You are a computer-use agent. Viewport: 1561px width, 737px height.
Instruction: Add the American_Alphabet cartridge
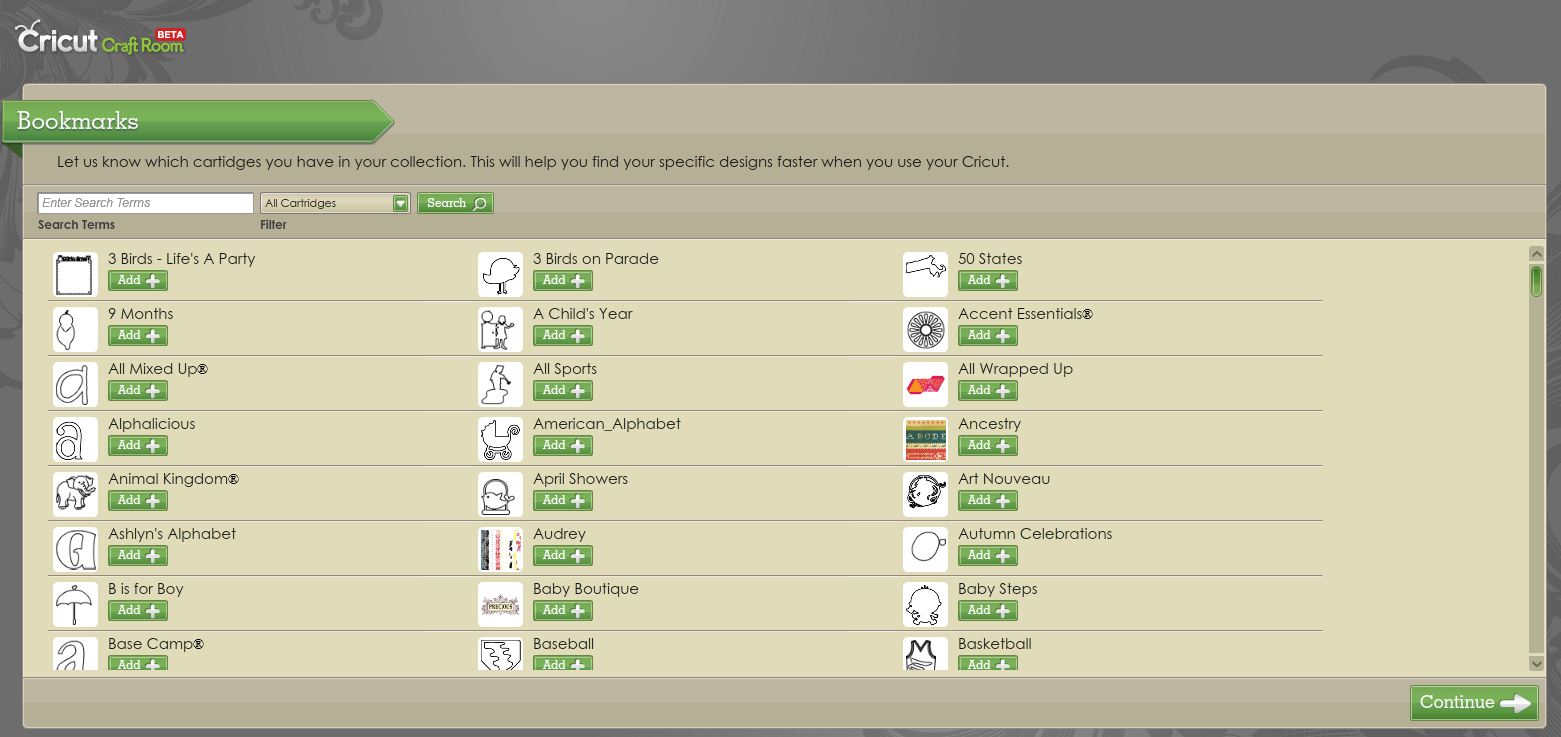coord(563,446)
